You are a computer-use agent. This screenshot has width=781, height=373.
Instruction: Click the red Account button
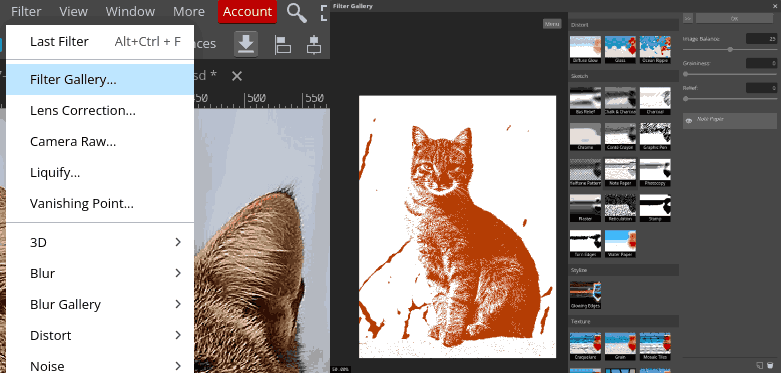(x=248, y=12)
